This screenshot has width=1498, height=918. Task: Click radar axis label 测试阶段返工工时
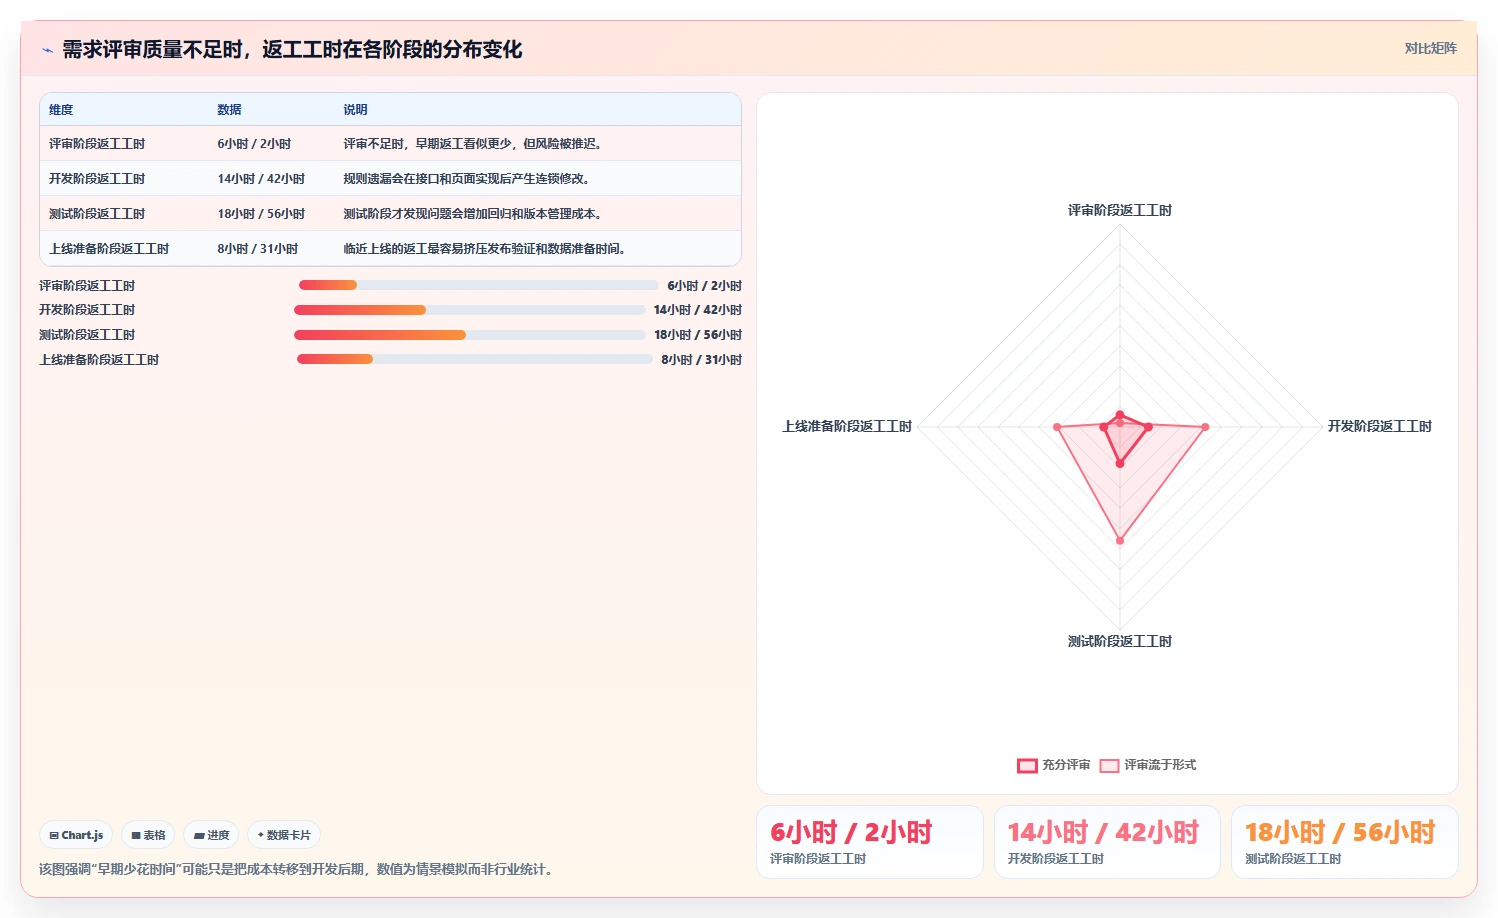[1119, 641]
